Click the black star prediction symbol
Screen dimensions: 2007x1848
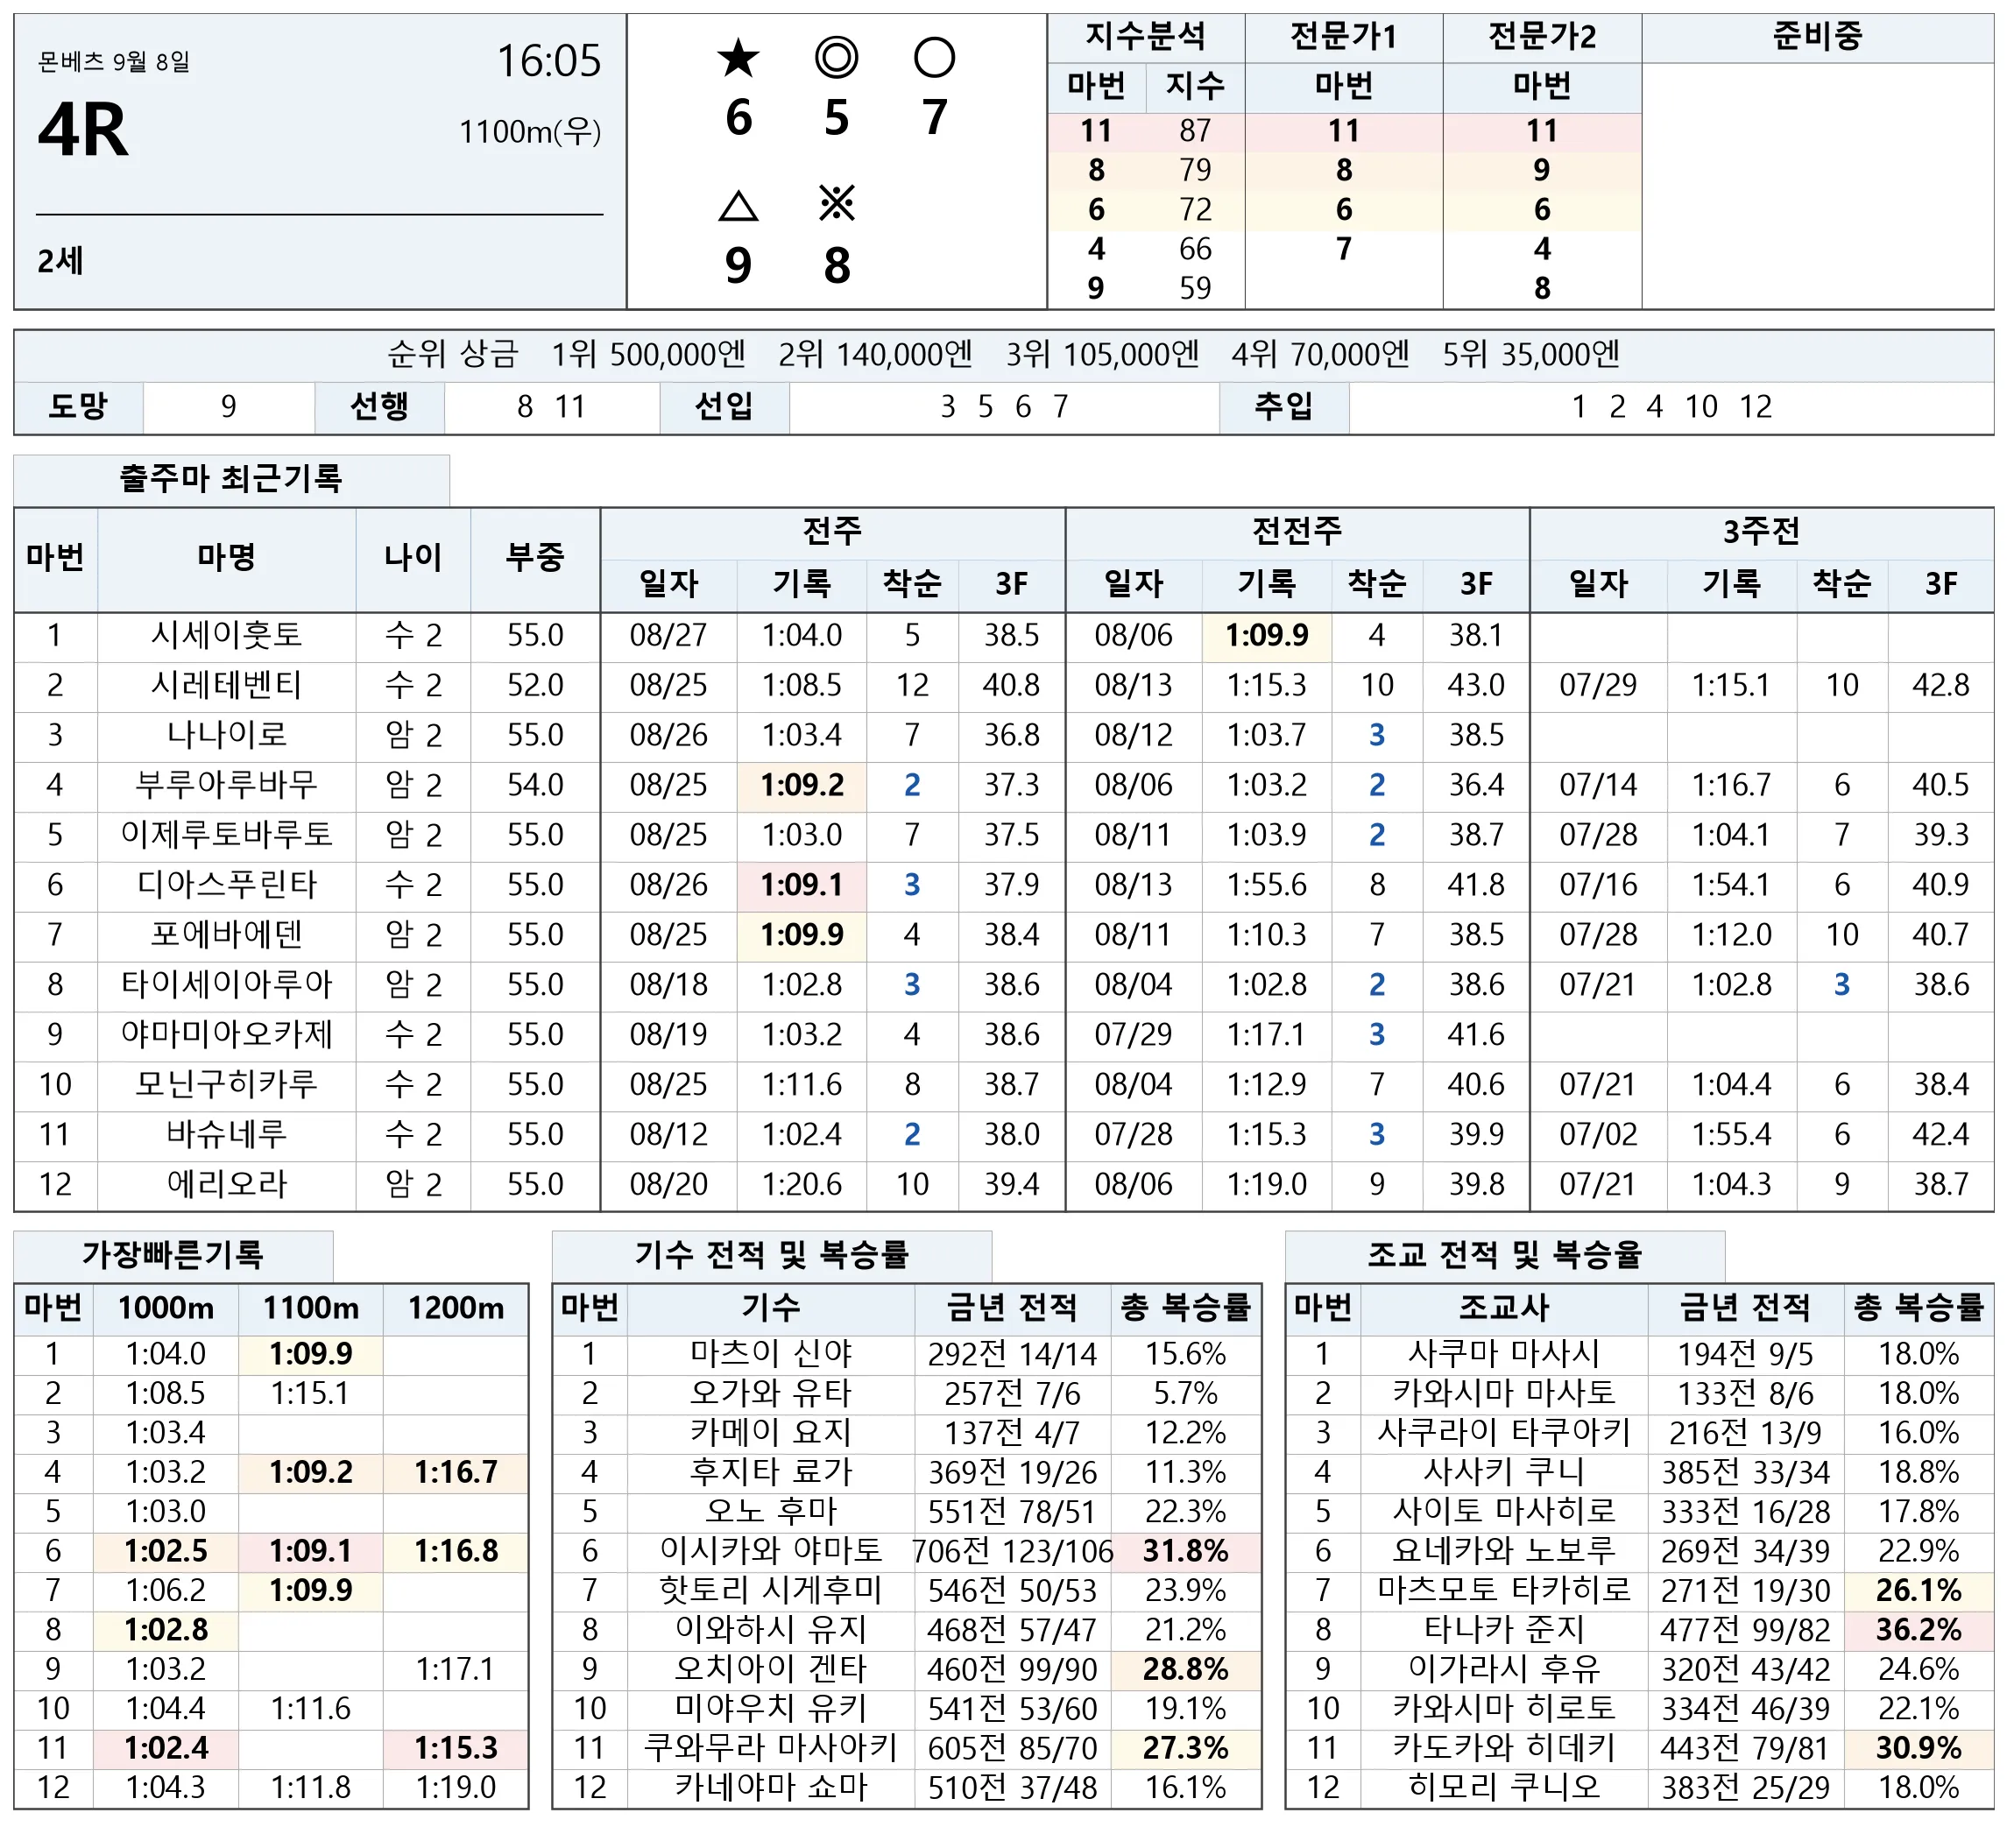pyautogui.click(x=738, y=58)
